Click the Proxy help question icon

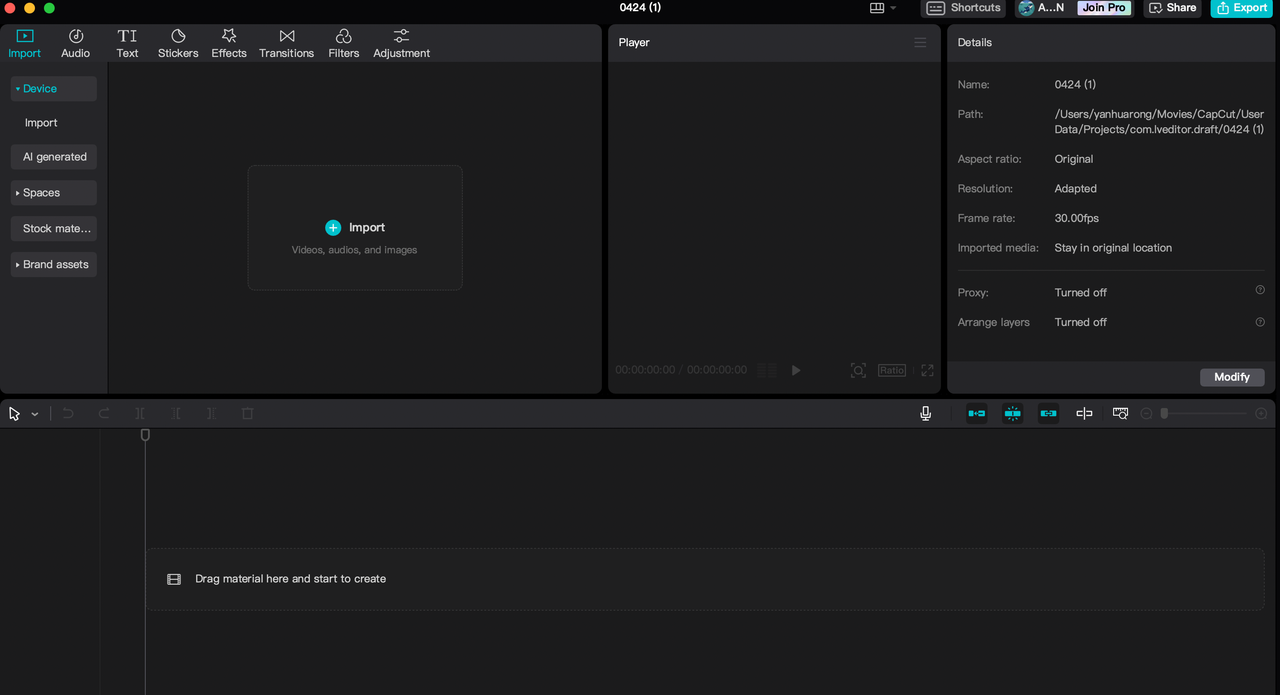tap(1260, 290)
